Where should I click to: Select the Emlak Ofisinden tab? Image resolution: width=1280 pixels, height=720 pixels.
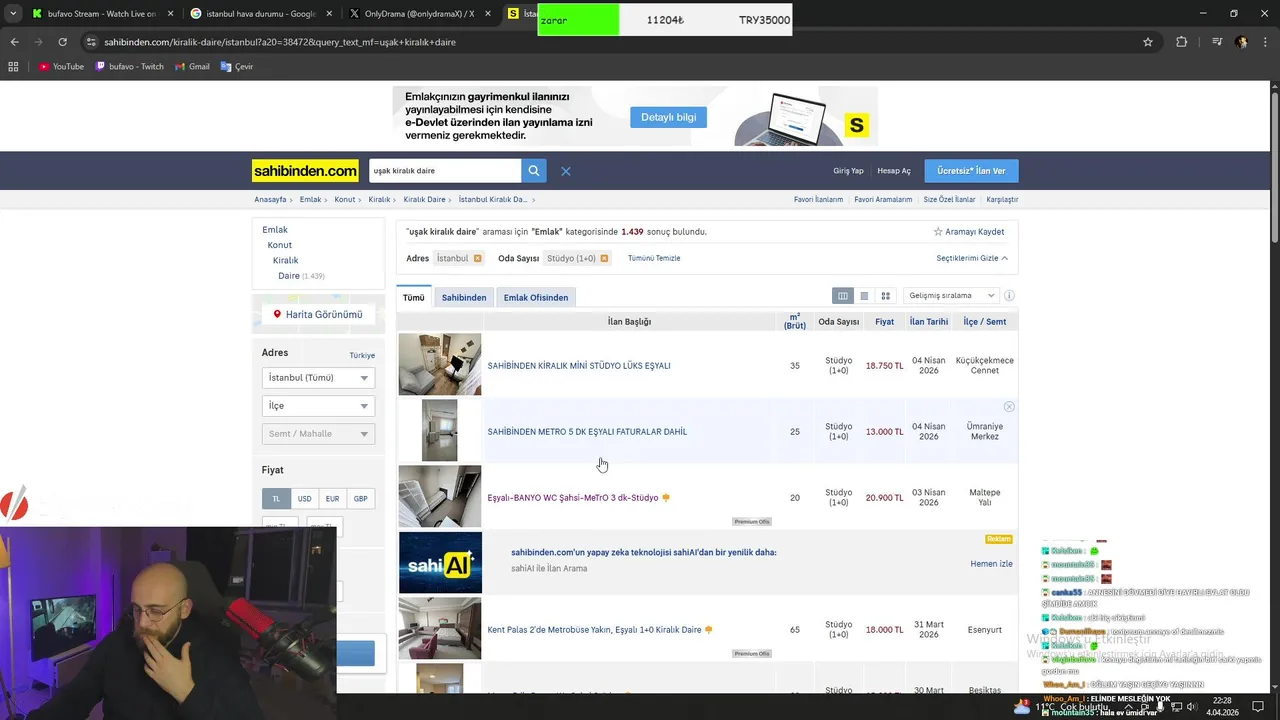pos(536,298)
